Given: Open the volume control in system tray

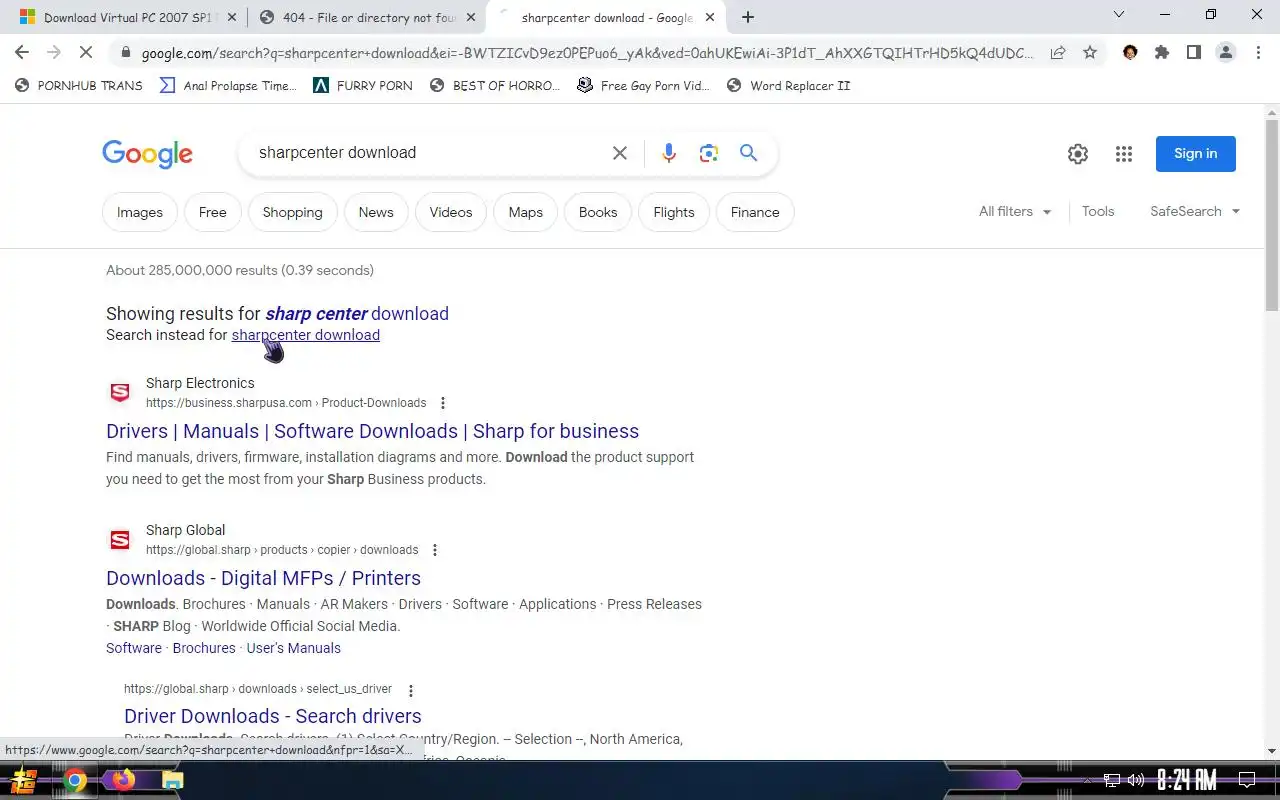Looking at the screenshot, I should point(1136,780).
